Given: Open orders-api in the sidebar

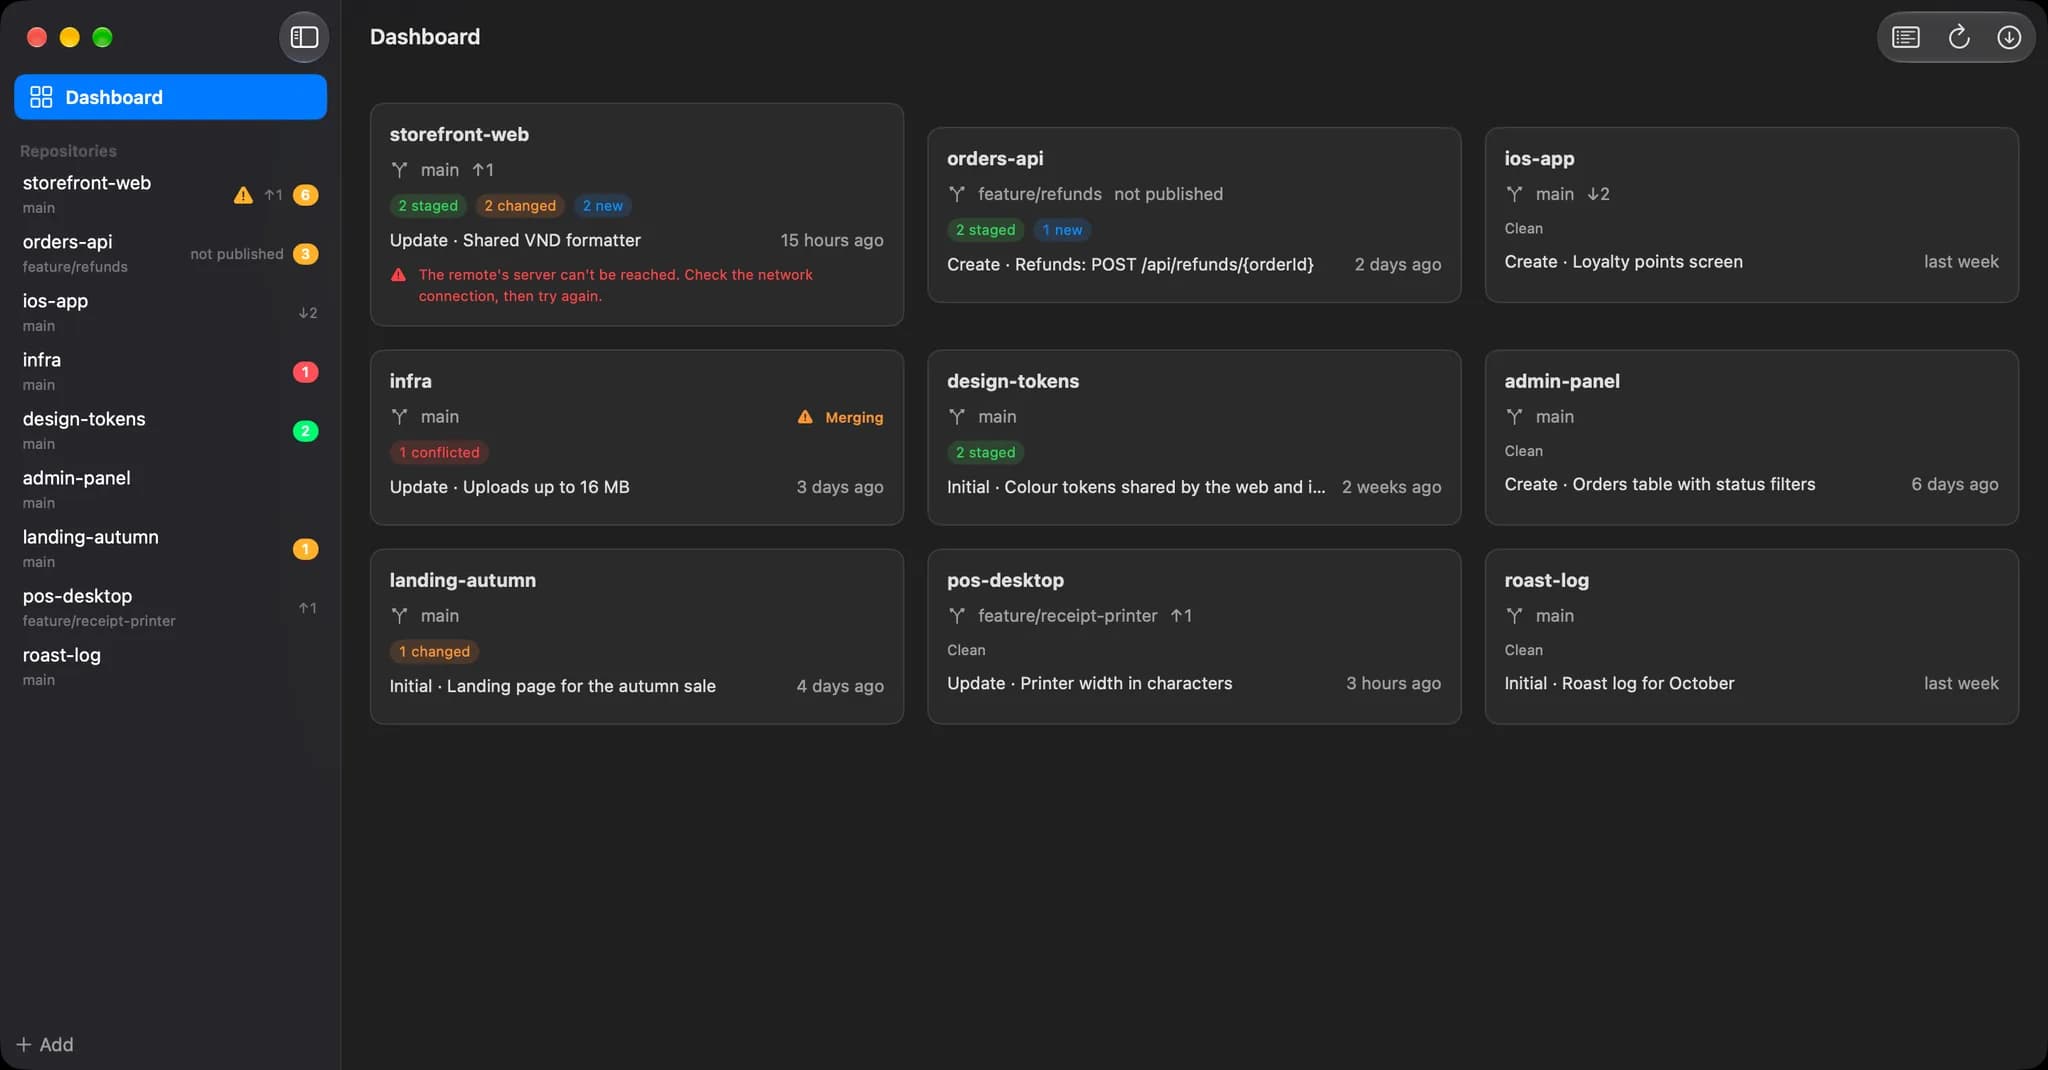Looking at the screenshot, I should pos(170,253).
